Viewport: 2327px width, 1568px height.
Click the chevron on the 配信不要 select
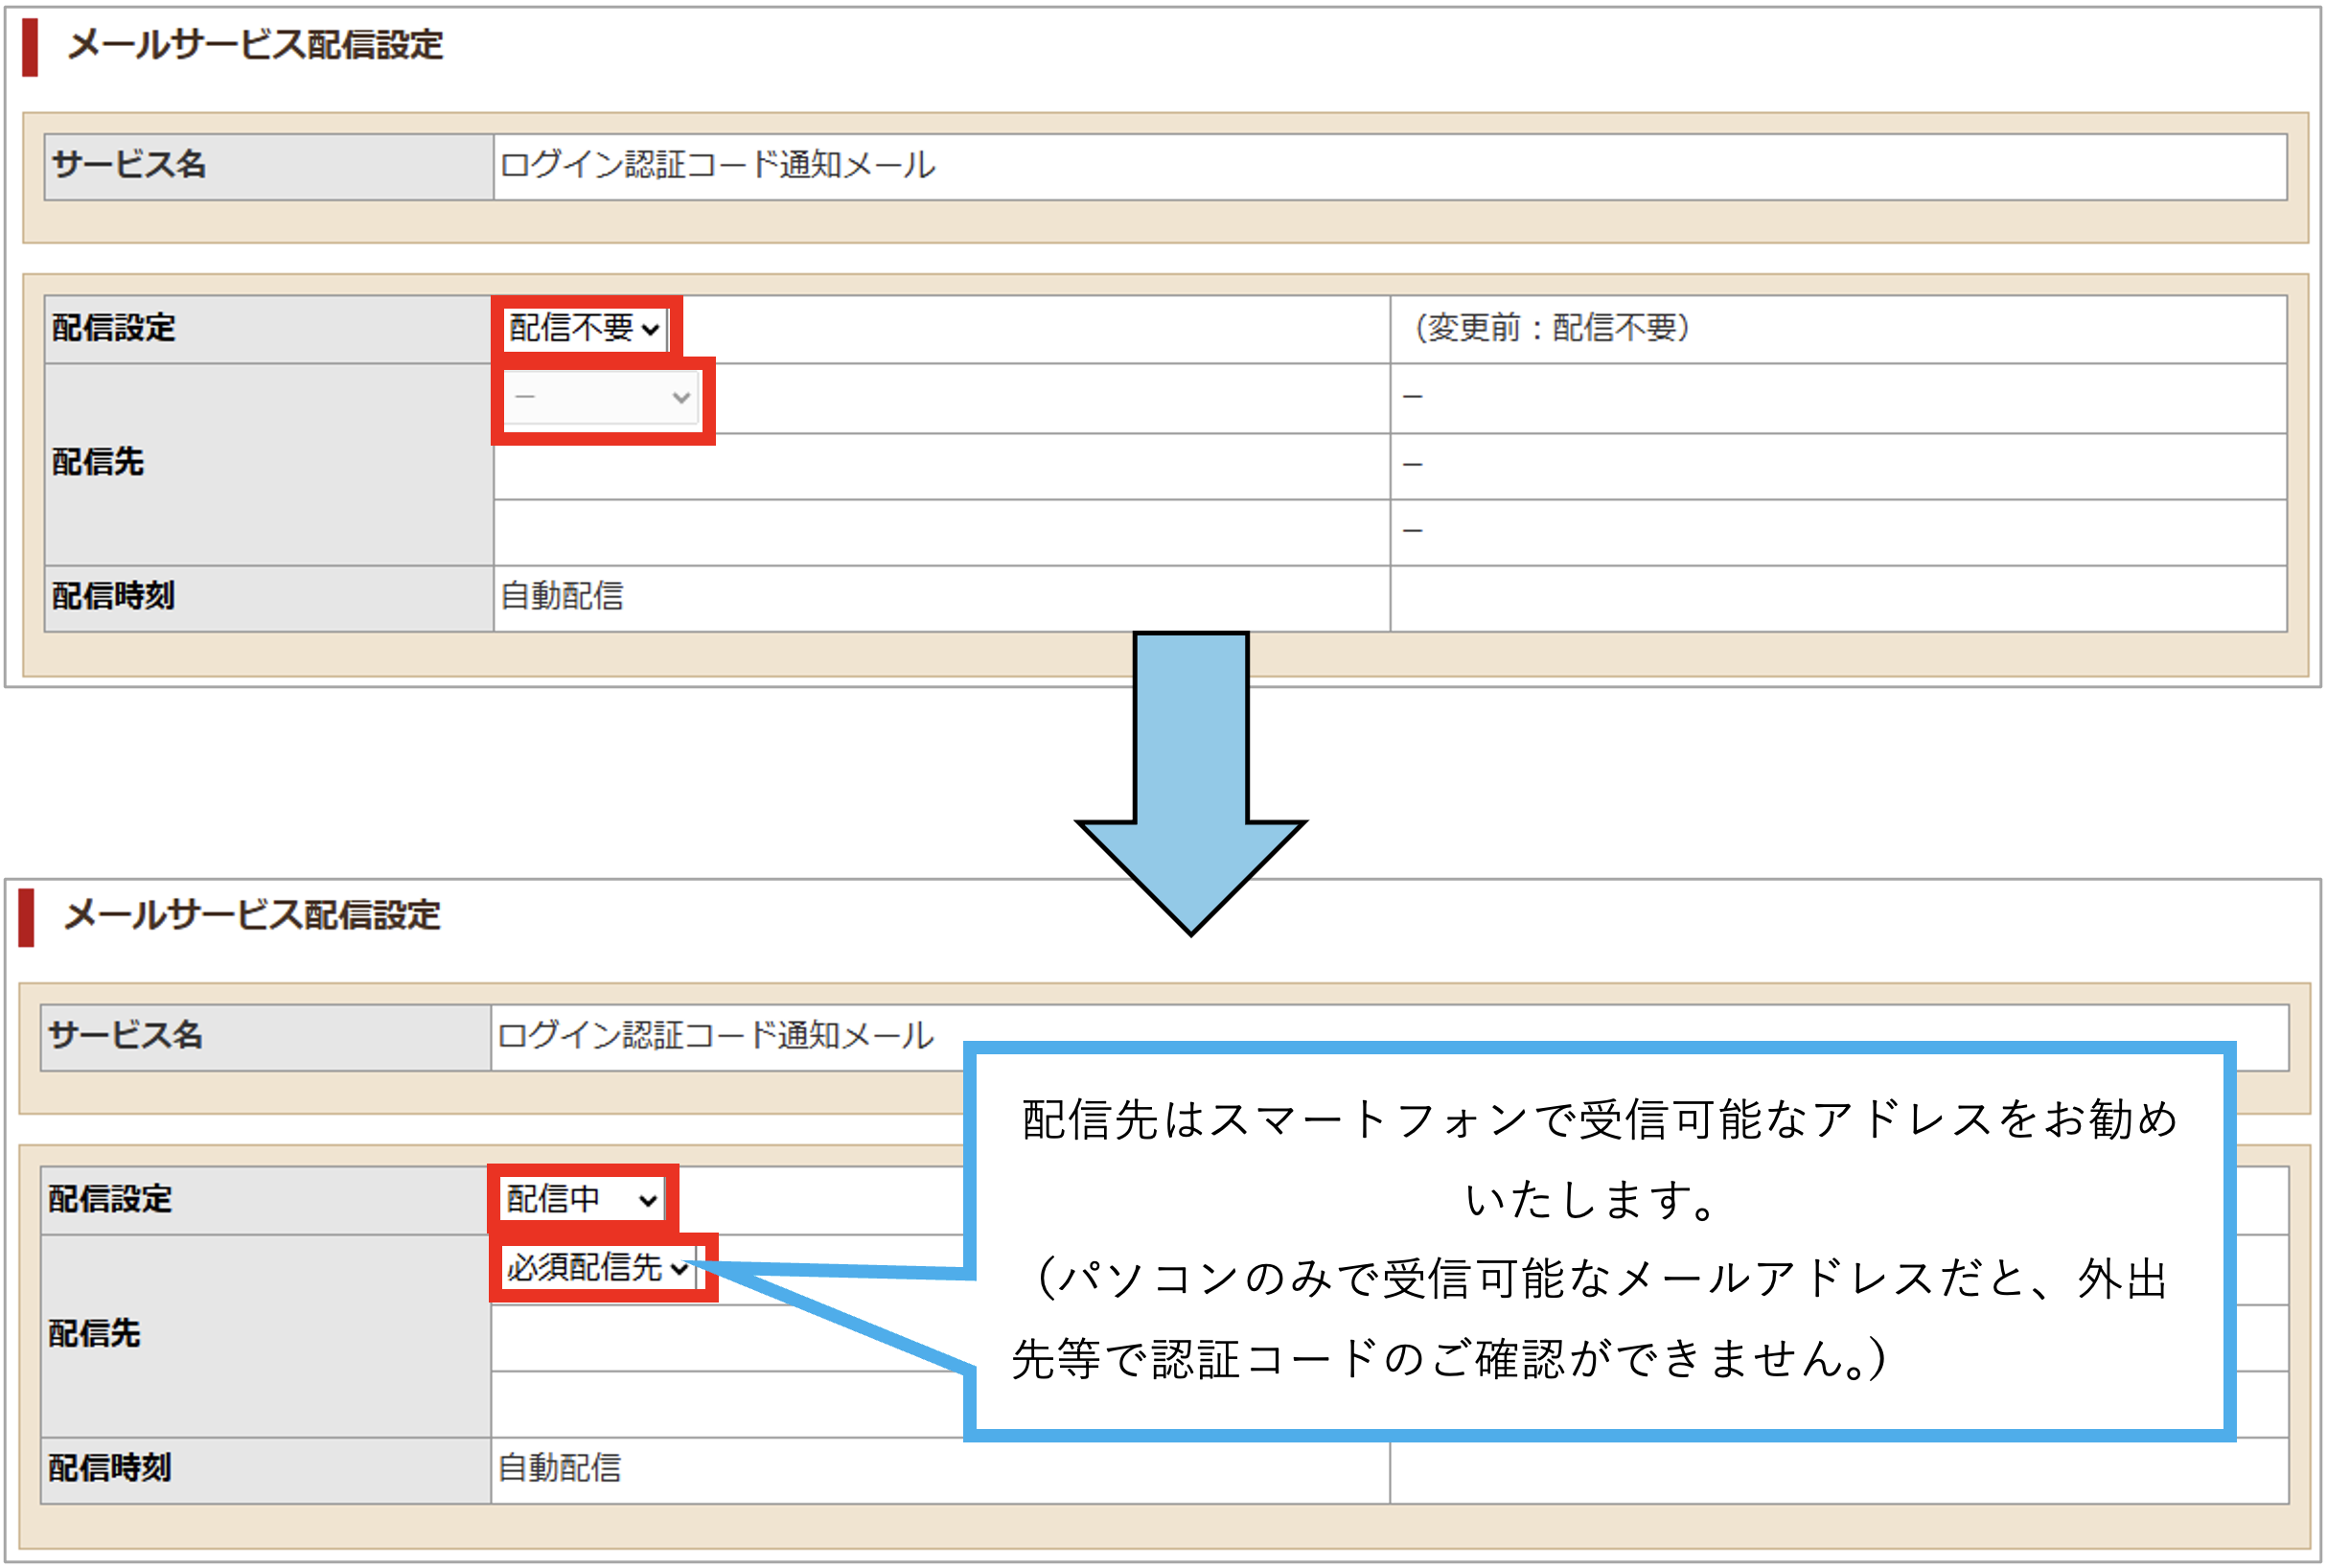click(651, 329)
